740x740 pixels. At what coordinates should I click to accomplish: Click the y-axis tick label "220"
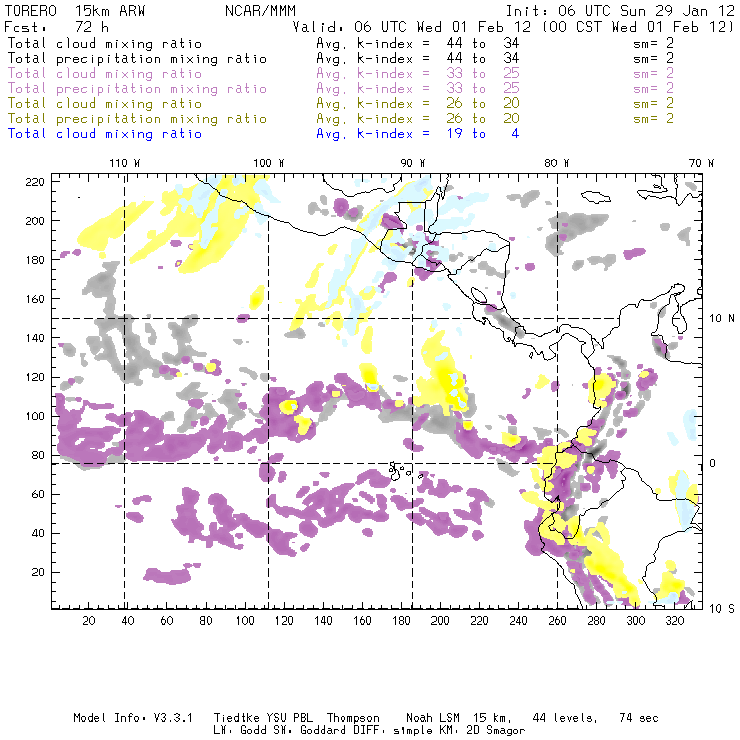tap(35, 182)
